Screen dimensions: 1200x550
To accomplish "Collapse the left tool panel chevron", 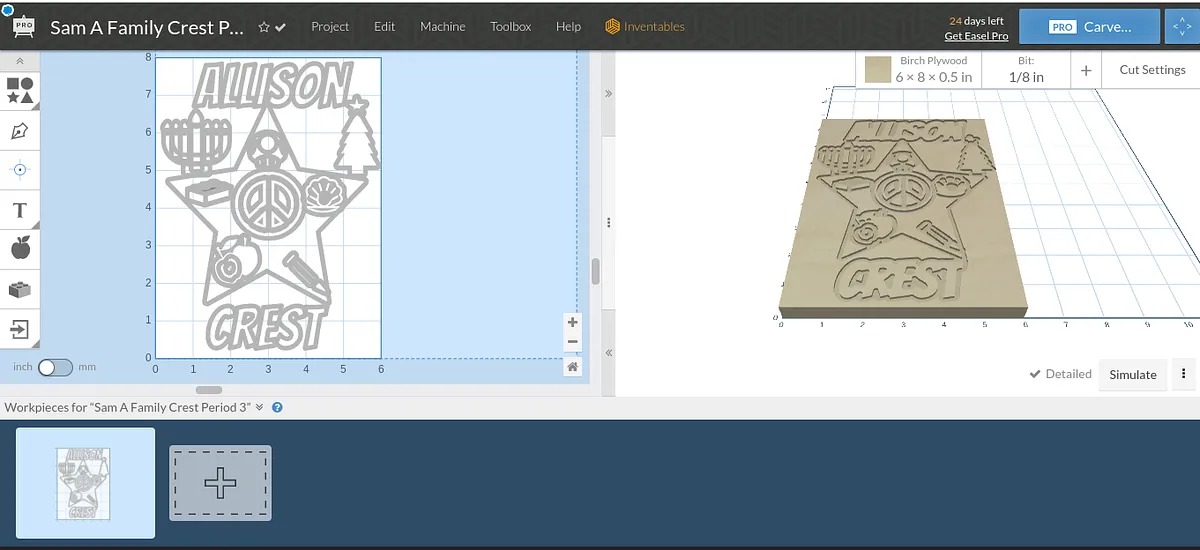I will tap(20, 61).
